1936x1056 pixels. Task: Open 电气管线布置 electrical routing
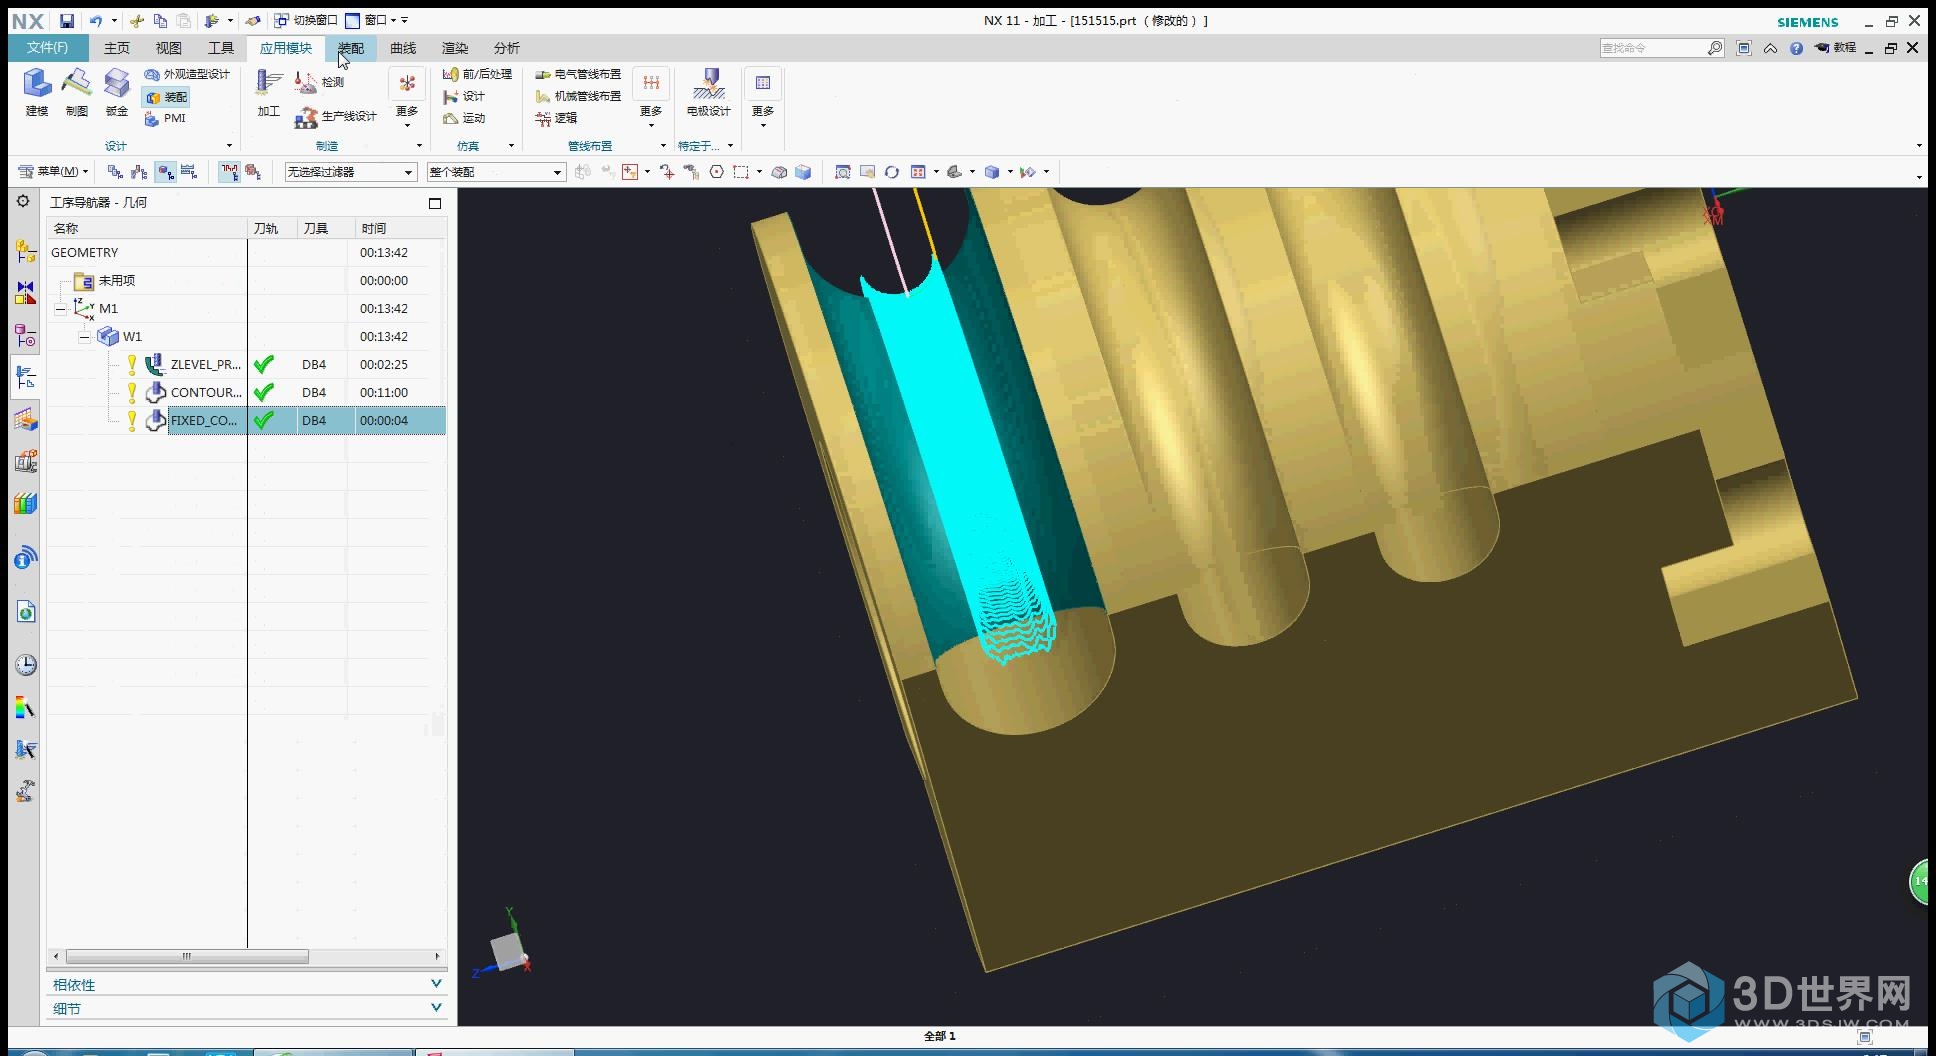coord(578,74)
